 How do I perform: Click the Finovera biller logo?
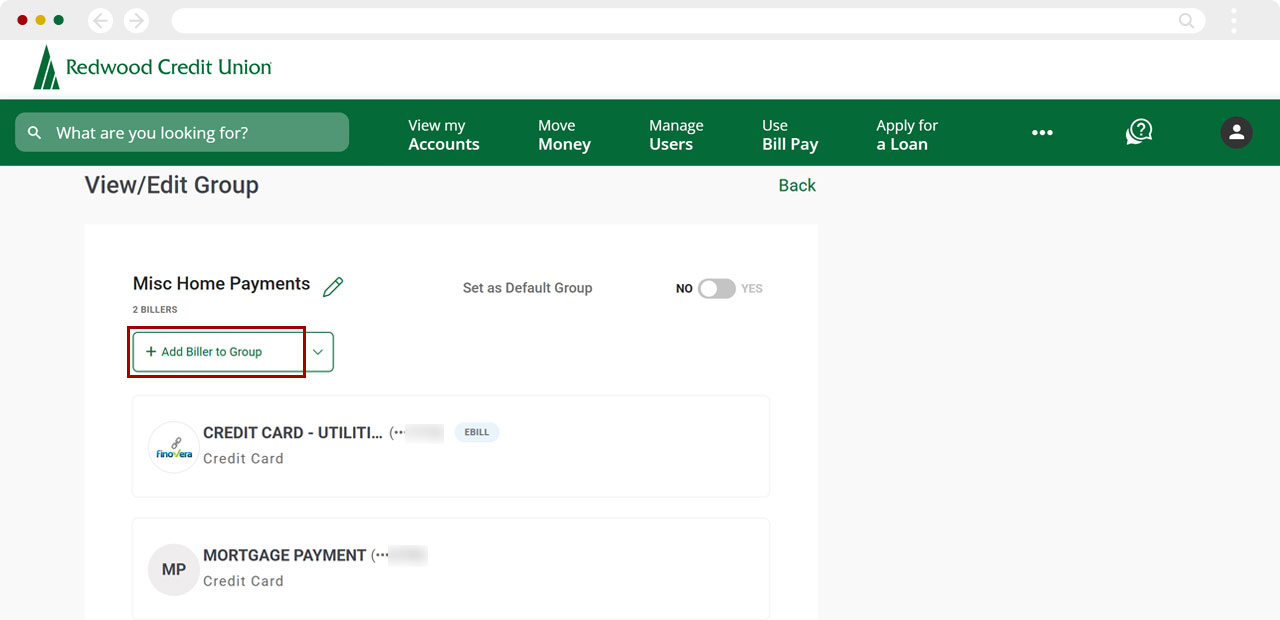tap(173, 447)
